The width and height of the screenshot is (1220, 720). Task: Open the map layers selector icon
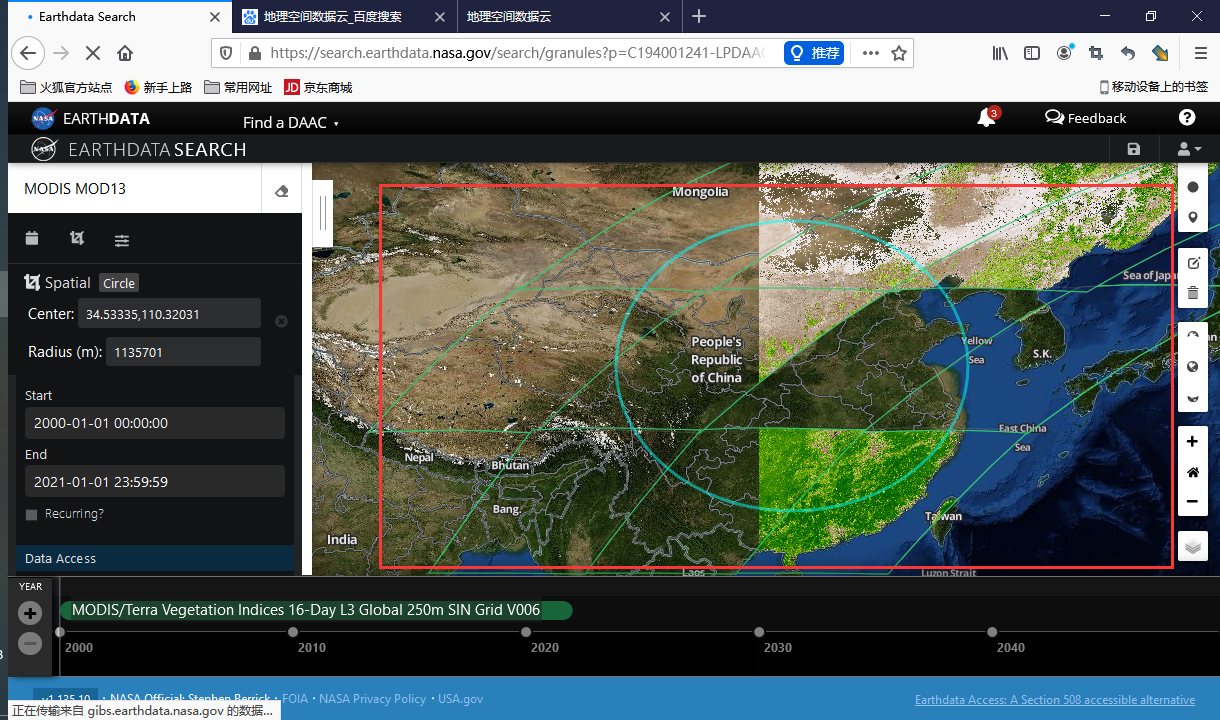coord(1192,546)
